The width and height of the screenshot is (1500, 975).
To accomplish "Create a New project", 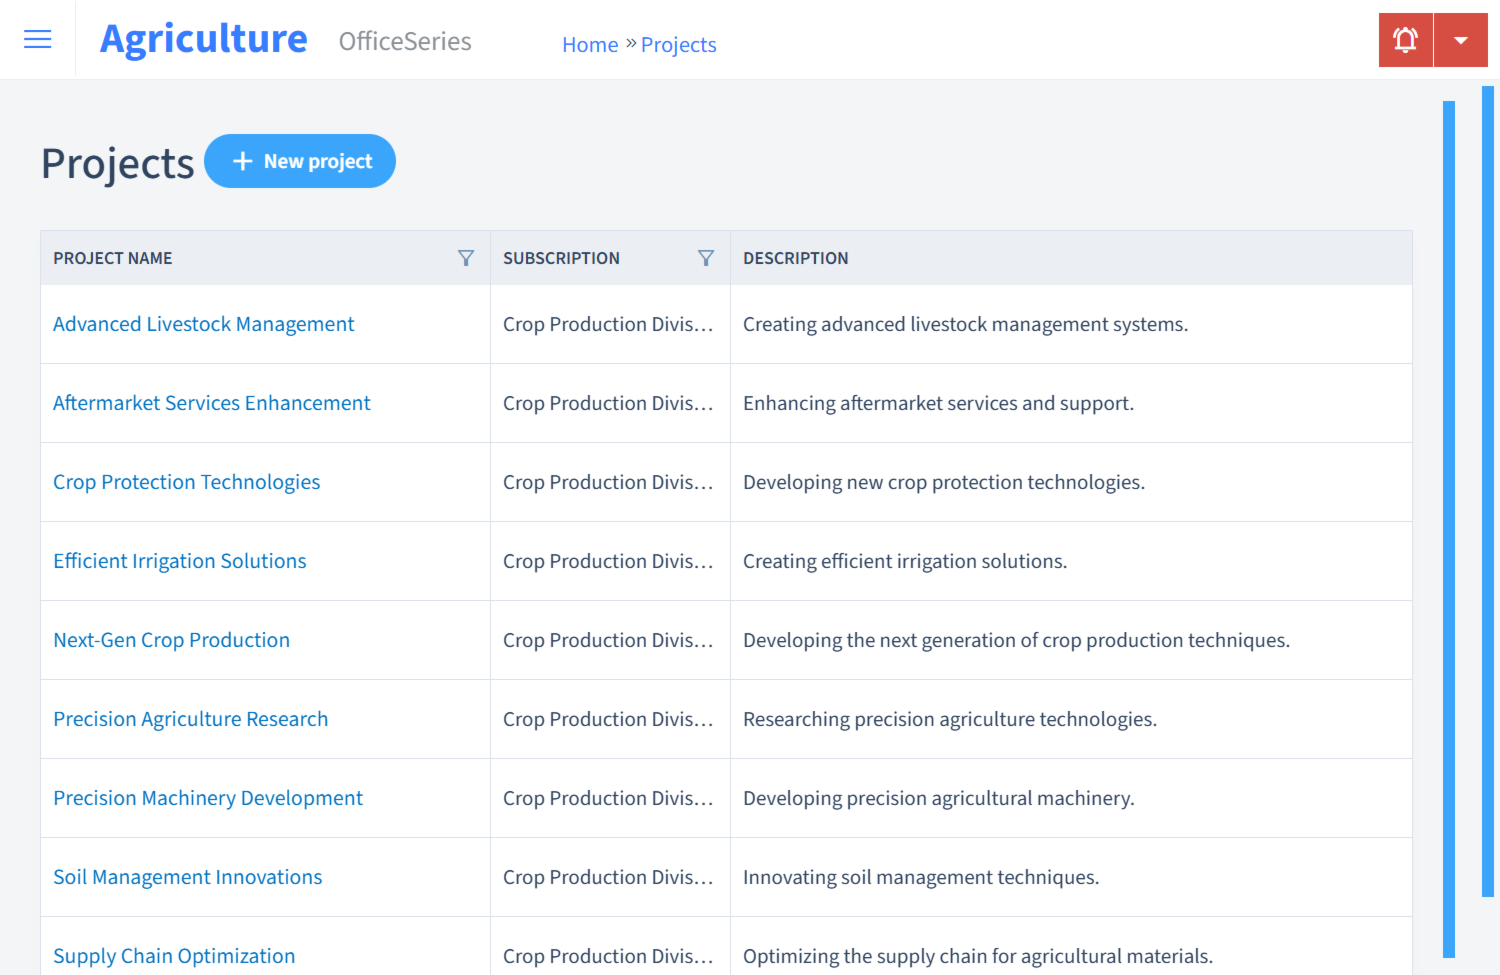I will coord(300,160).
